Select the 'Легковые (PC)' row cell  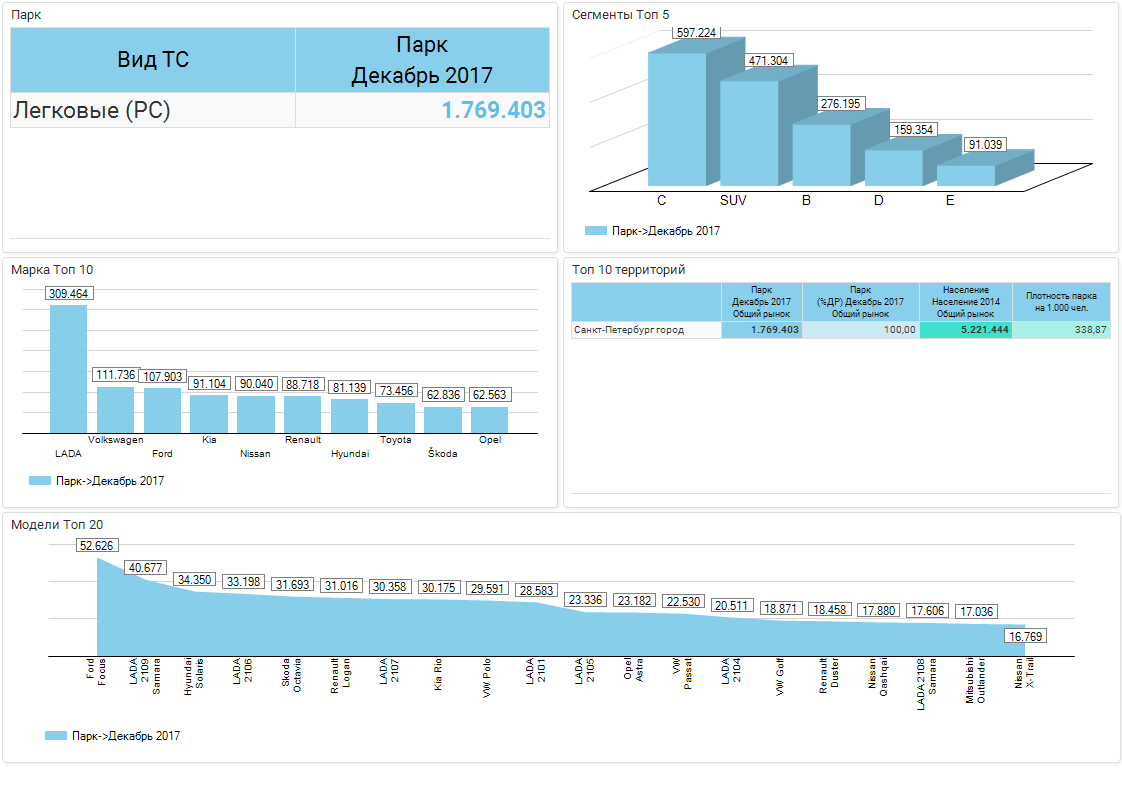[x=153, y=111]
